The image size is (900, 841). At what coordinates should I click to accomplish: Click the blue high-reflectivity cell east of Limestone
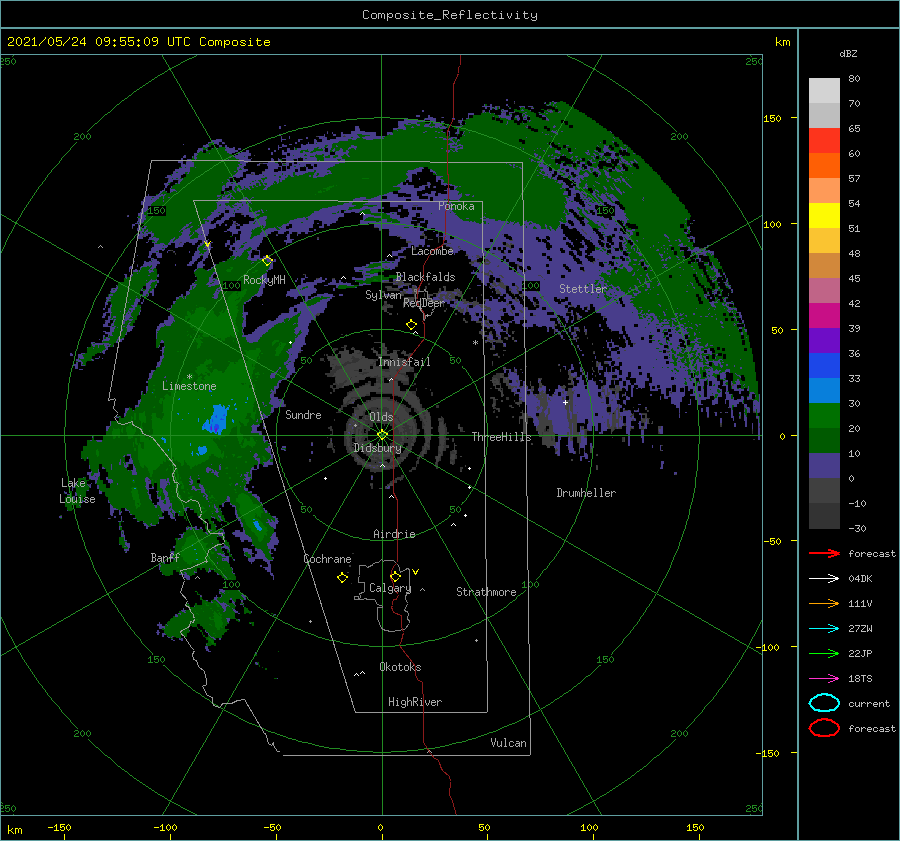pos(216,419)
